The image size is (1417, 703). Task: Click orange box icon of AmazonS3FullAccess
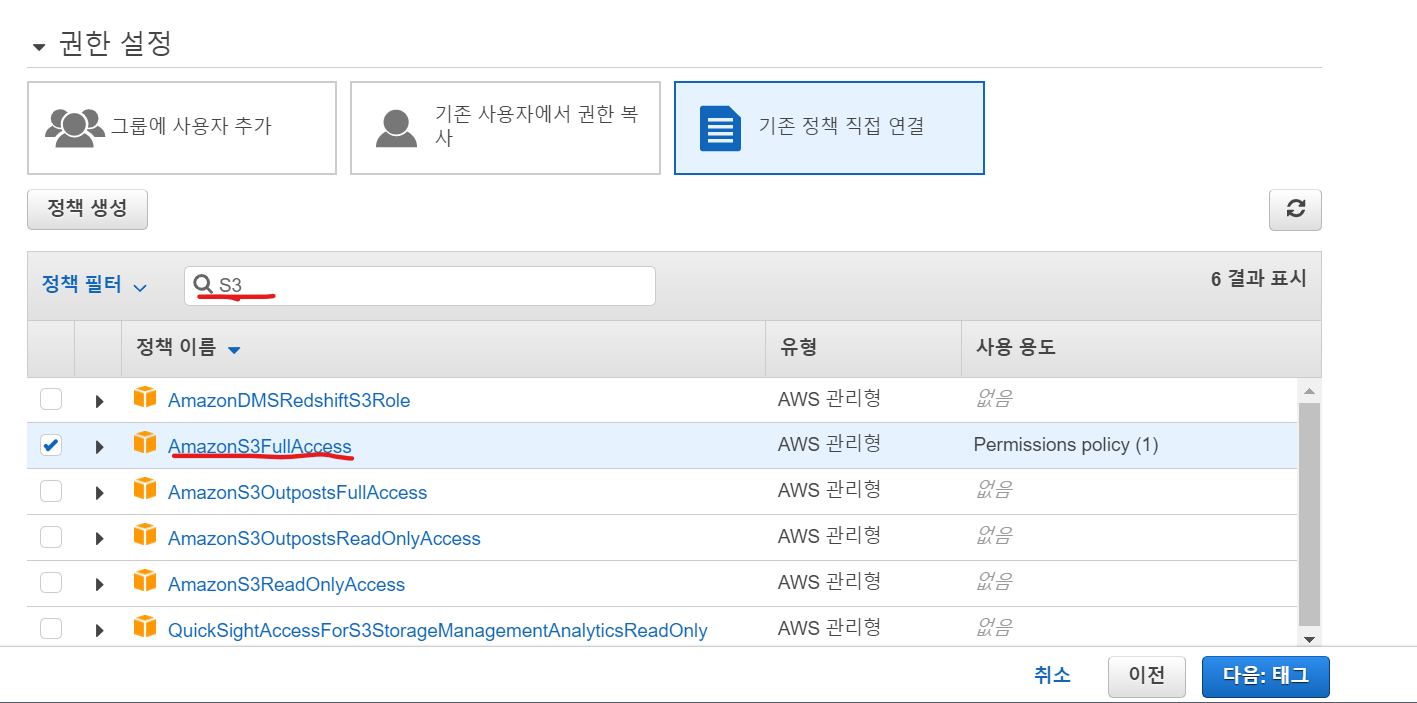coord(145,443)
